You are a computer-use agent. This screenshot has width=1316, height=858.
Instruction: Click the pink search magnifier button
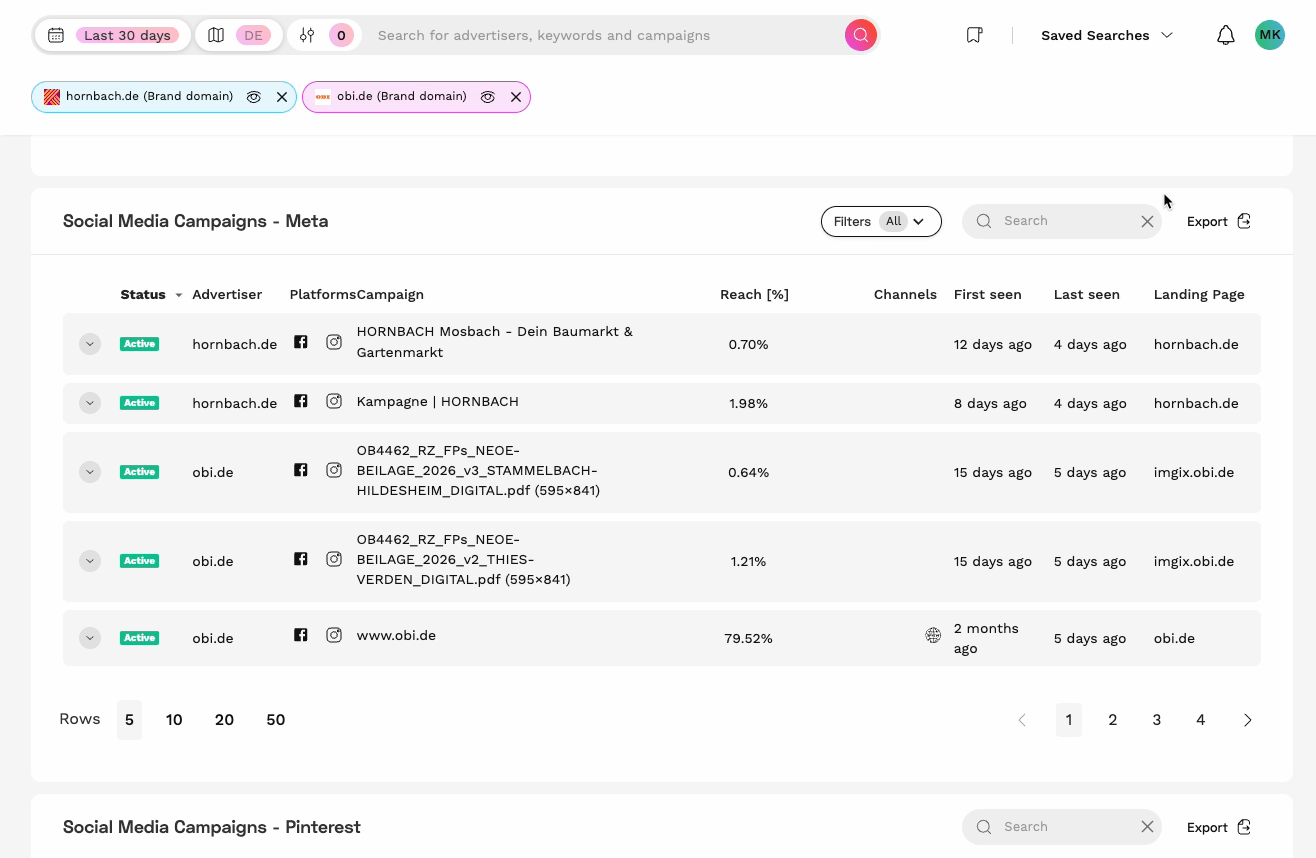(x=860, y=35)
